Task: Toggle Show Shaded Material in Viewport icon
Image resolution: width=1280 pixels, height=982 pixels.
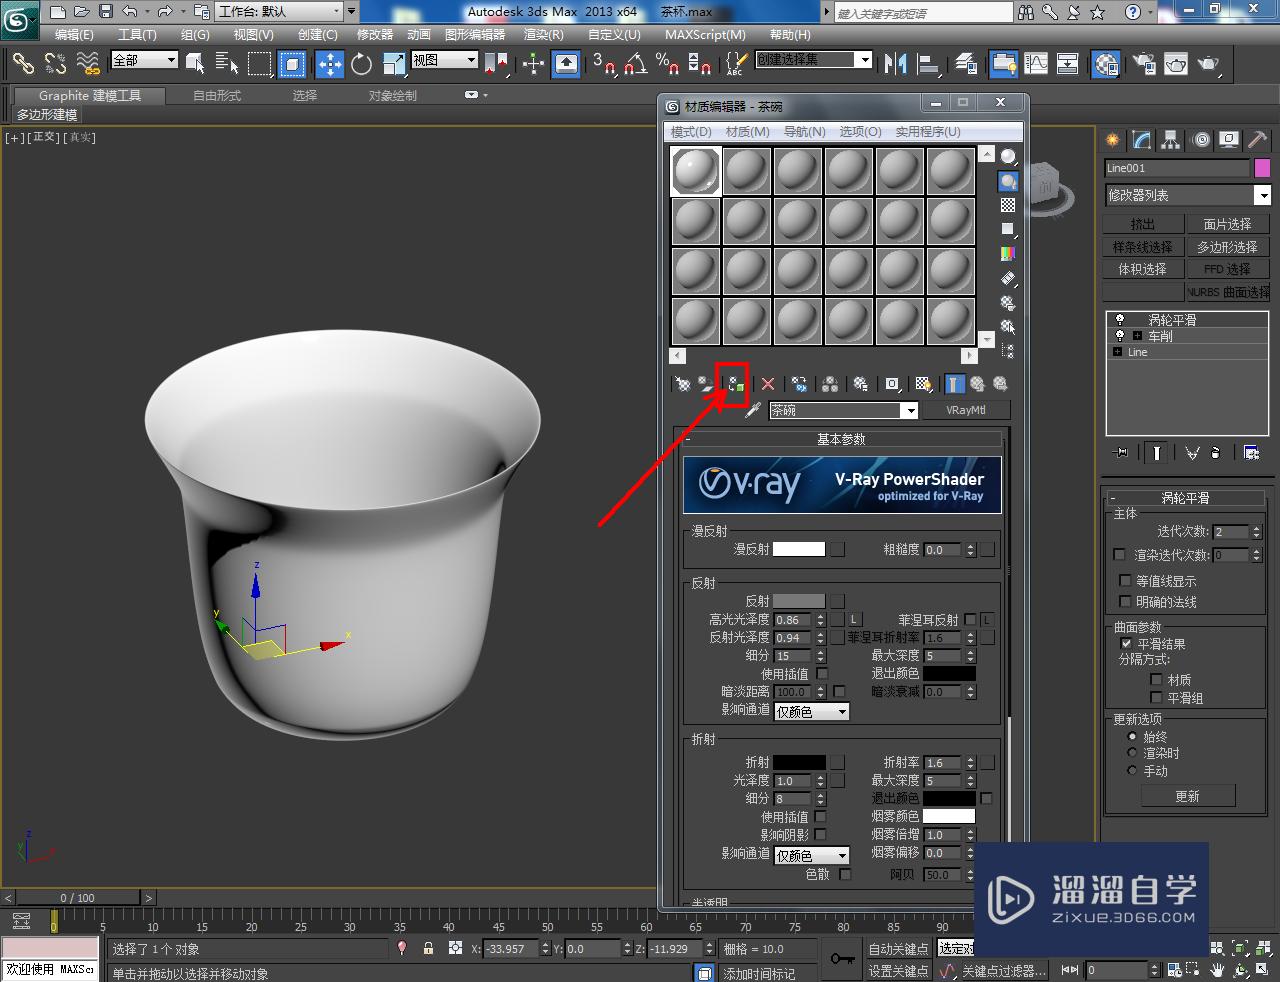Action: click(924, 384)
